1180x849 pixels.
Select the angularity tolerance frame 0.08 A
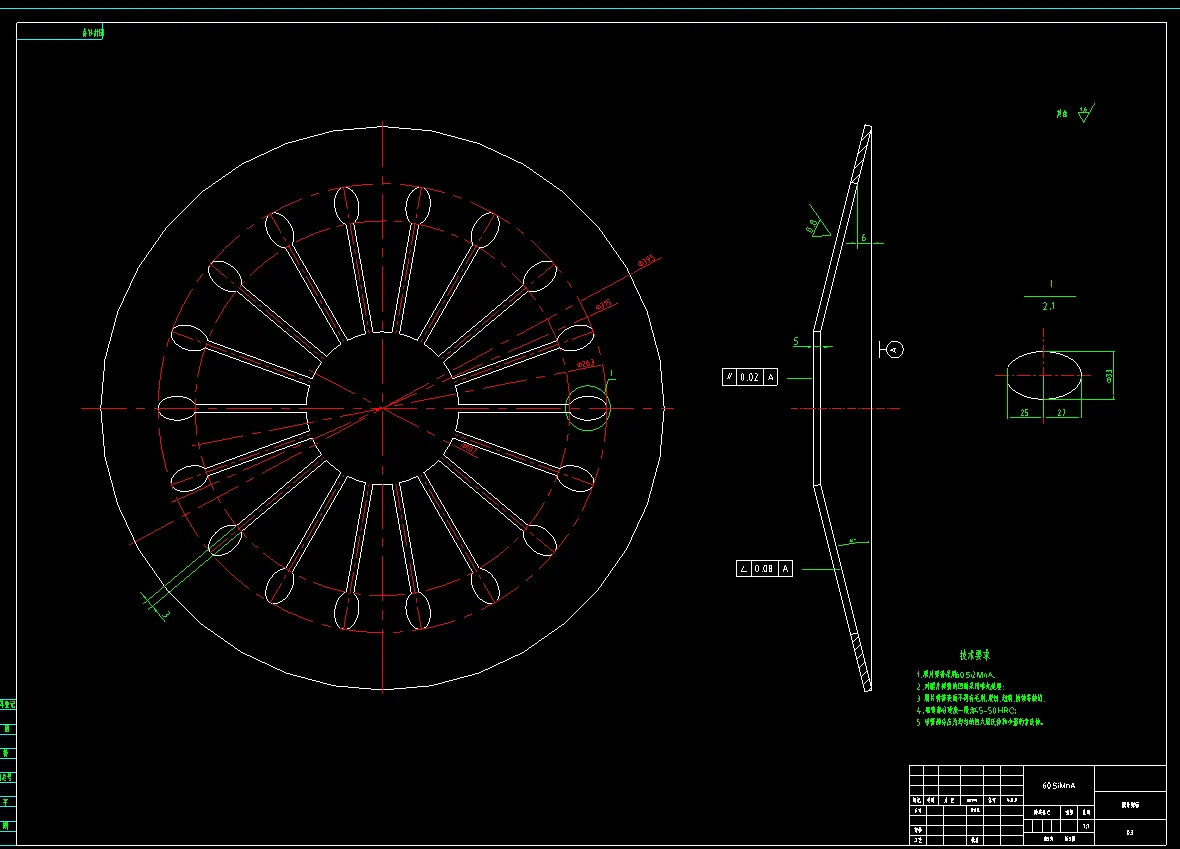click(764, 568)
